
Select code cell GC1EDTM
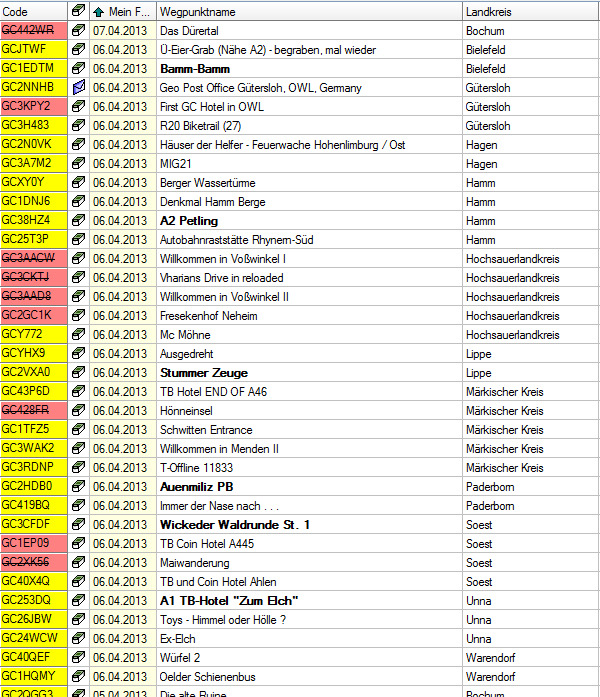(x=34, y=68)
